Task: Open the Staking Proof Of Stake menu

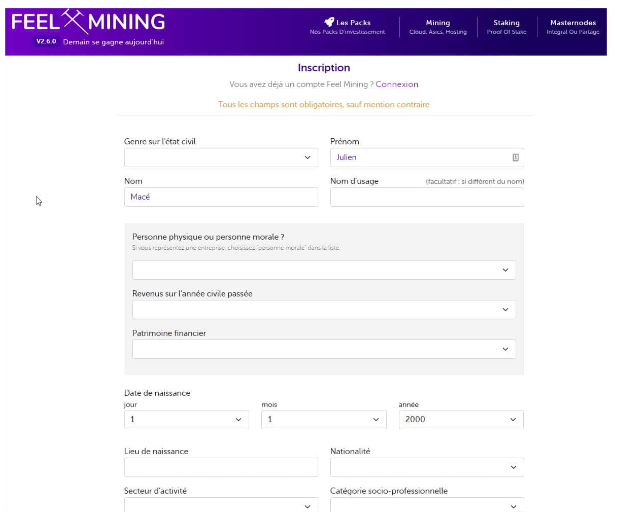Action: click(x=506, y=27)
